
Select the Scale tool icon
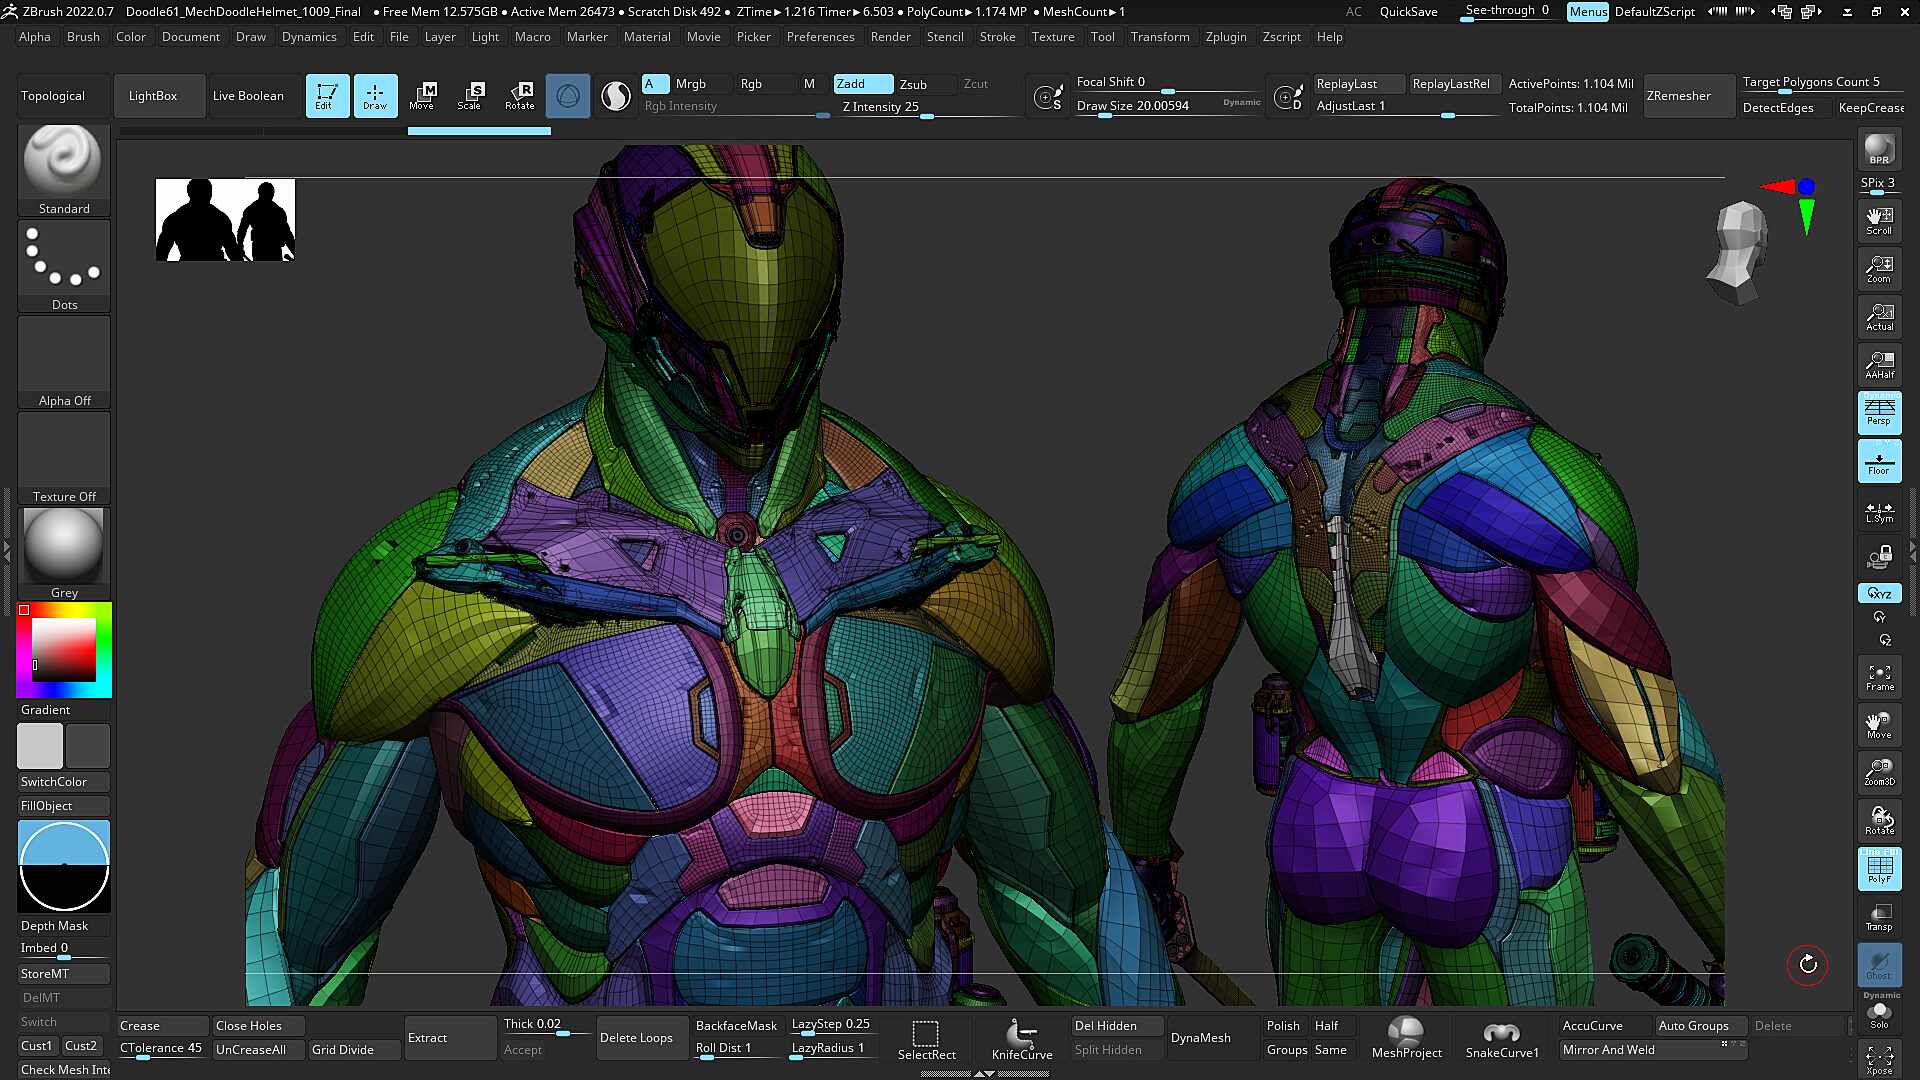coord(470,96)
